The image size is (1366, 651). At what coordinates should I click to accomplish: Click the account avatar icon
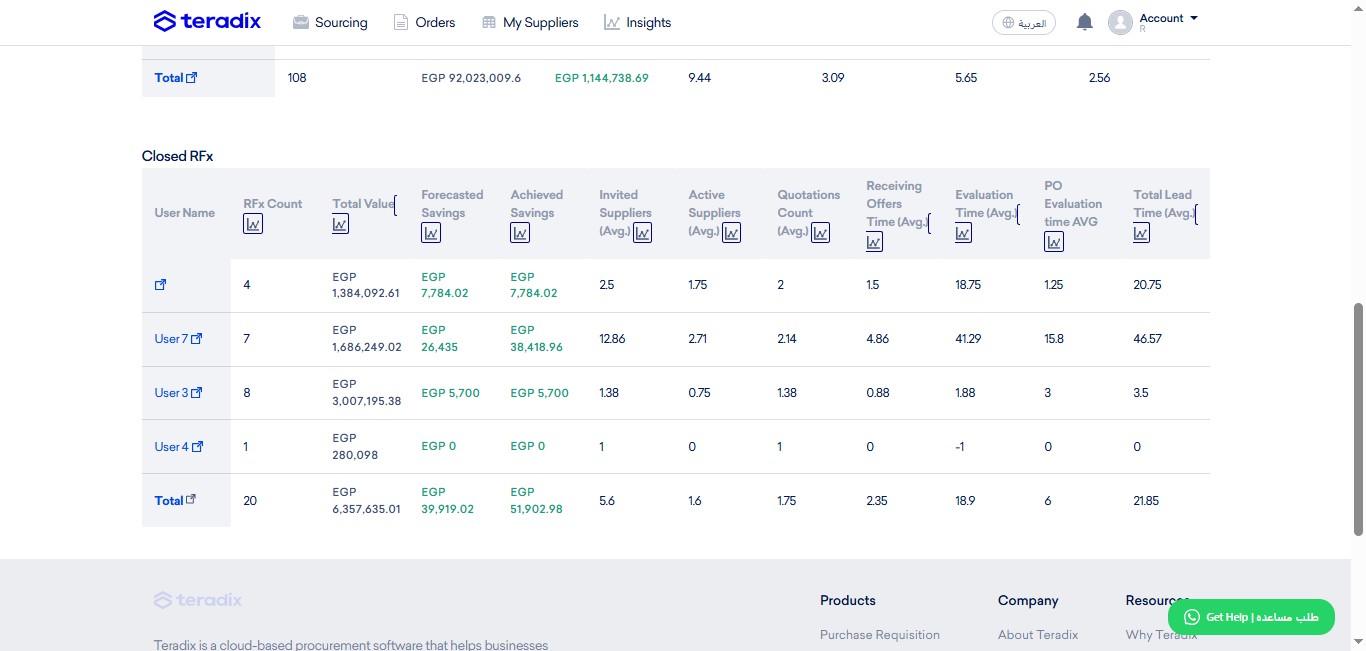tap(1120, 22)
